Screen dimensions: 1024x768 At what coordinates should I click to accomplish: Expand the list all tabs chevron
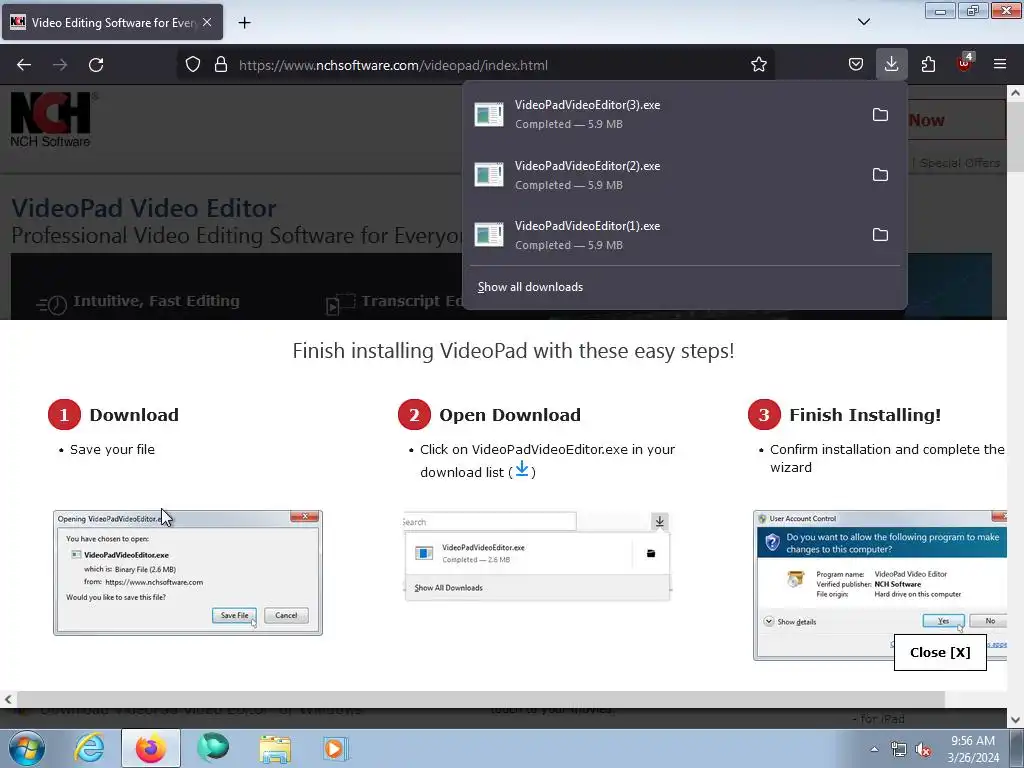(x=864, y=22)
